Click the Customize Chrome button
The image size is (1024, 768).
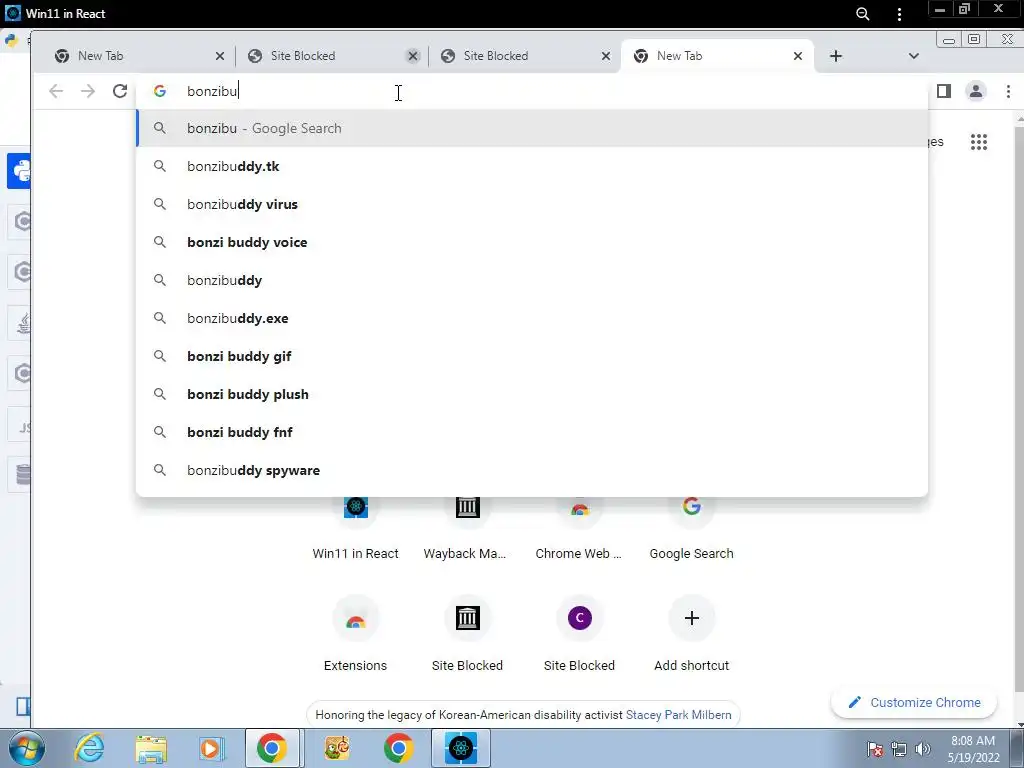coord(914,703)
